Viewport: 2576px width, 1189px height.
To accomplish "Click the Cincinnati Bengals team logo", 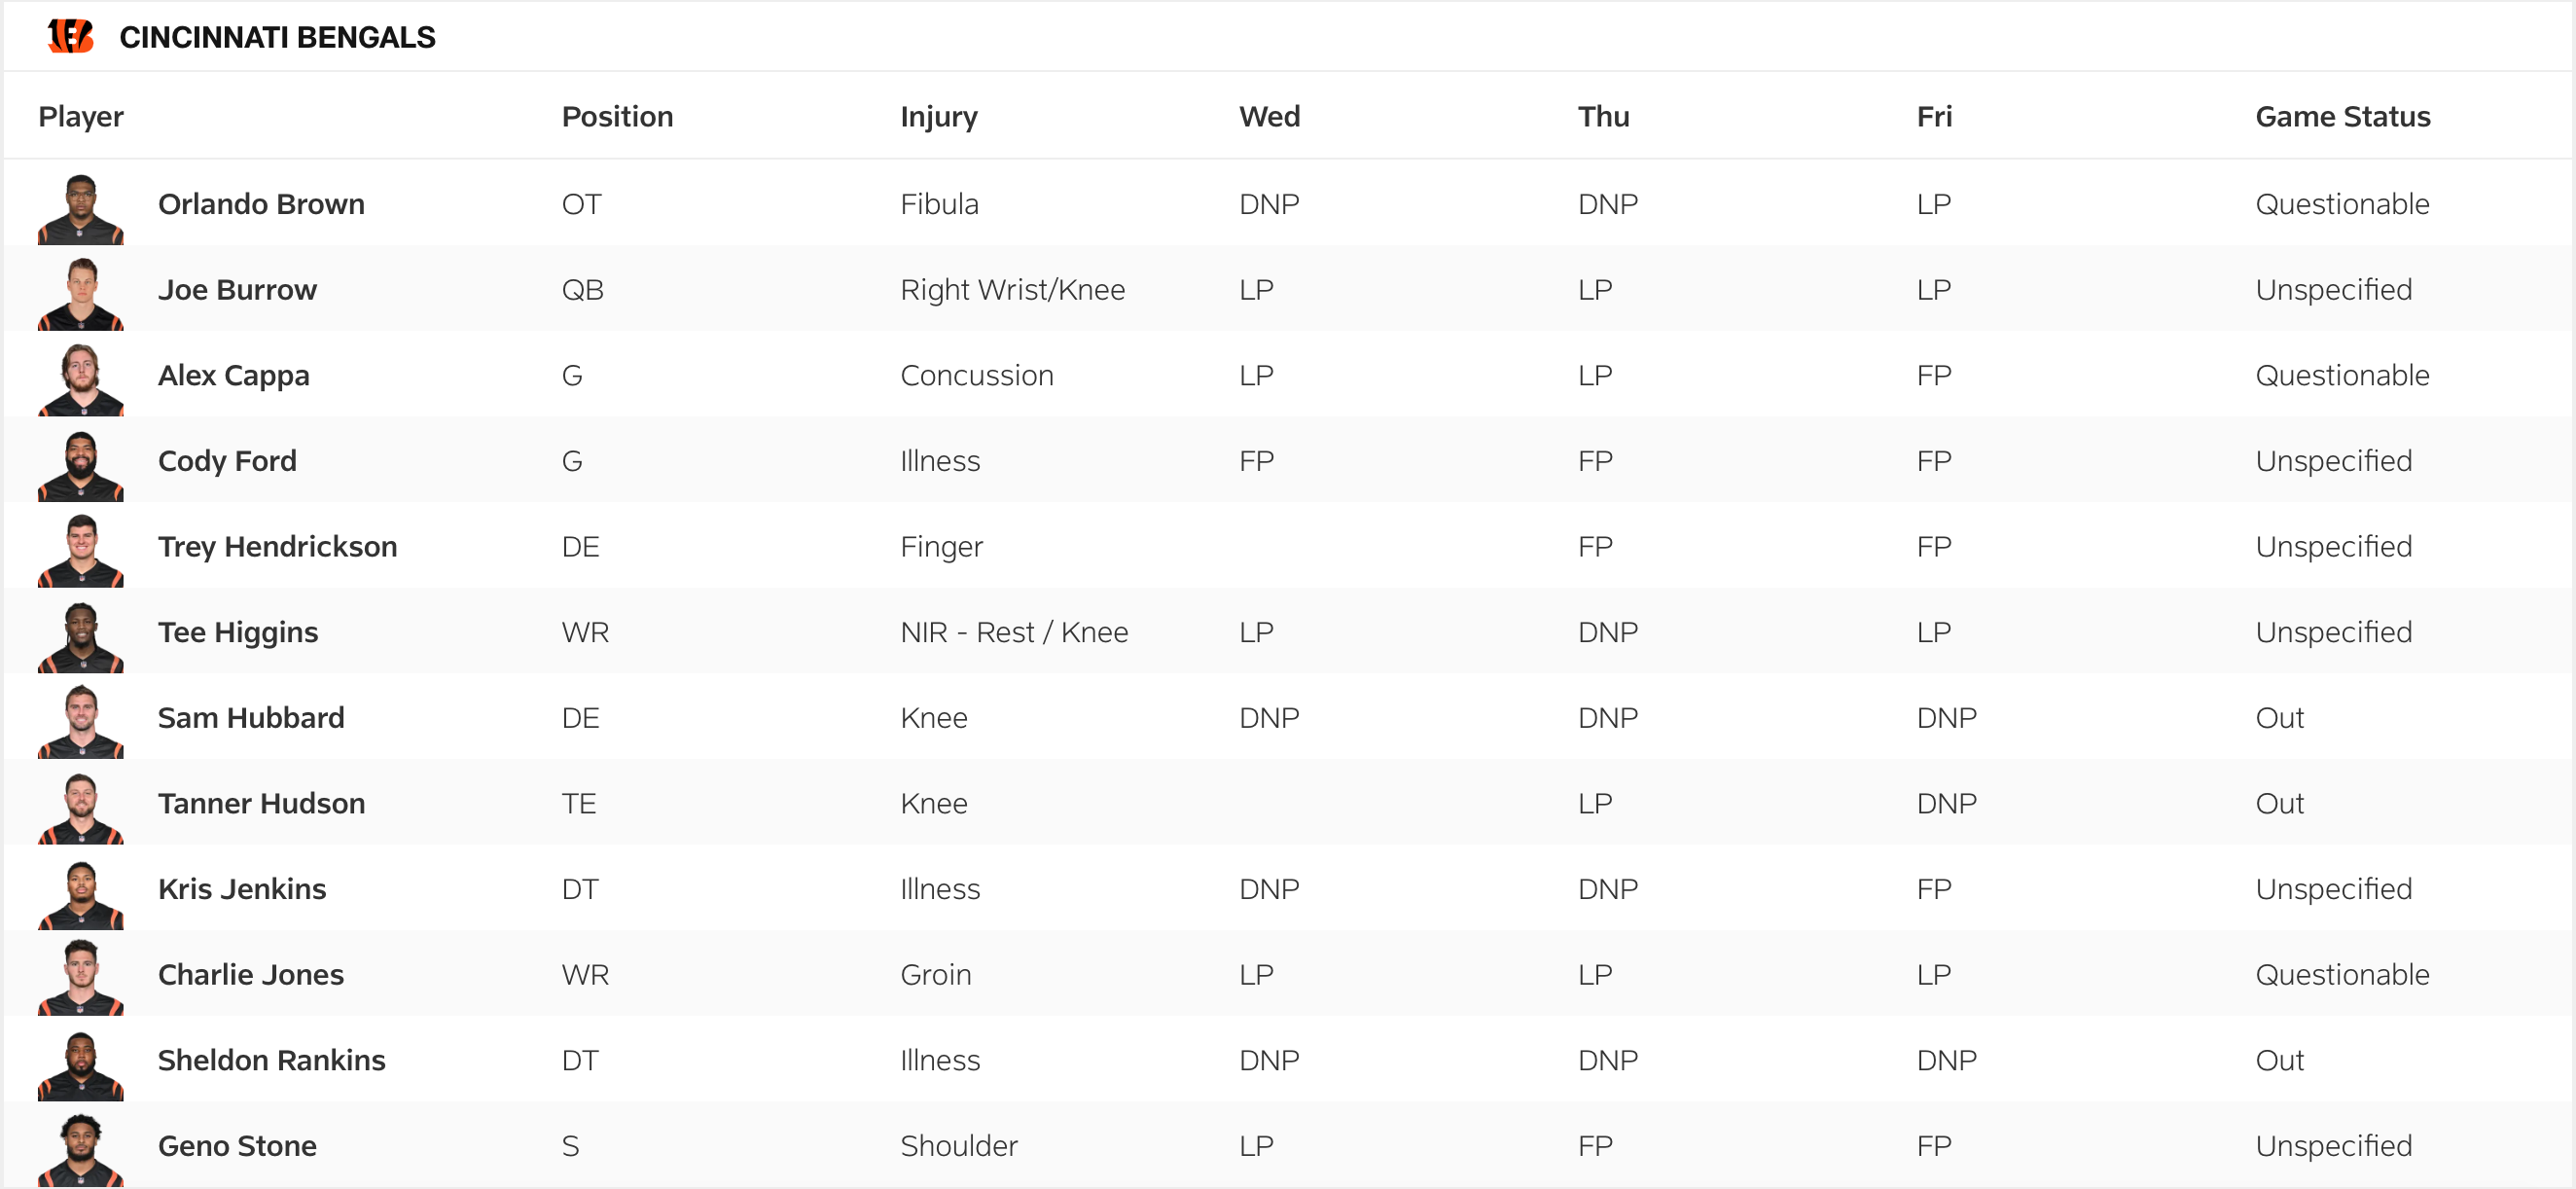I will click(x=70, y=36).
